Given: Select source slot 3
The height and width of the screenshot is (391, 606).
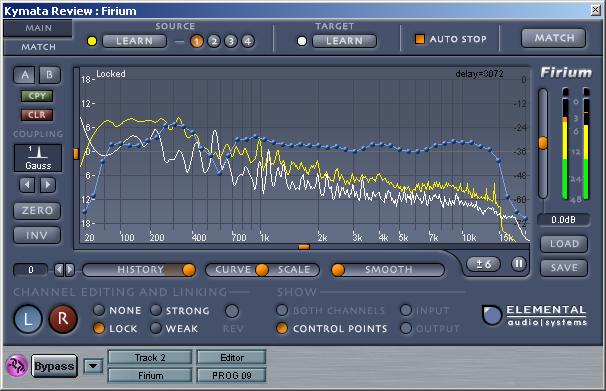Looking at the screenshot, I should tap(231, 41).
